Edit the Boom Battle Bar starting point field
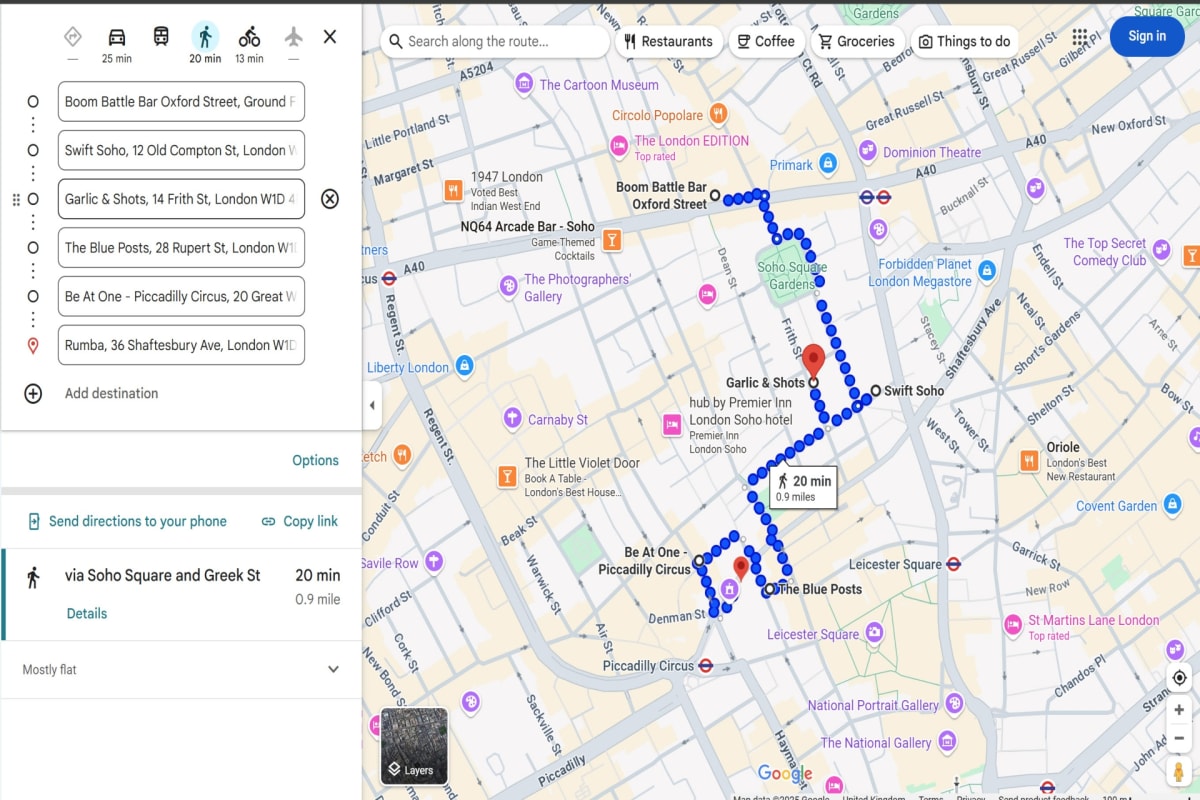The height and width of the screenshot is (800, 1200). pos(181,102)
